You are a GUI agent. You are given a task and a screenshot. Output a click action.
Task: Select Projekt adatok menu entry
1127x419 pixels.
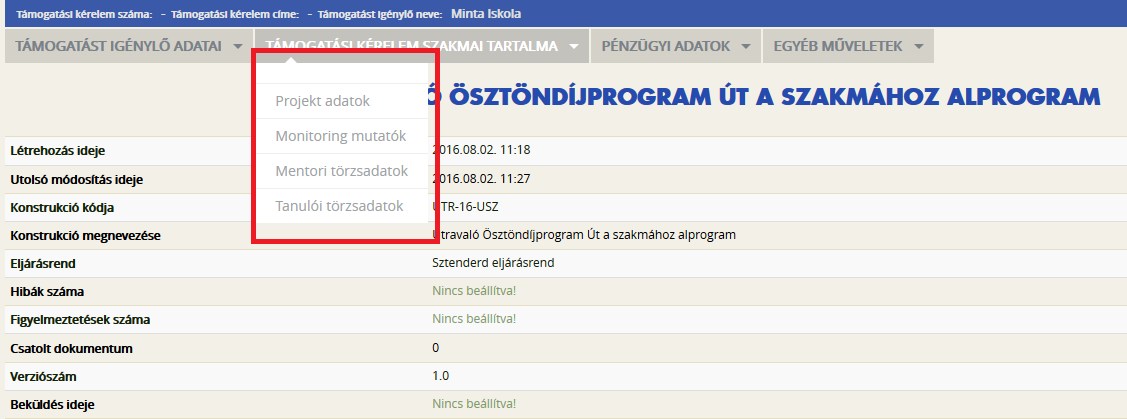point(342,101)
